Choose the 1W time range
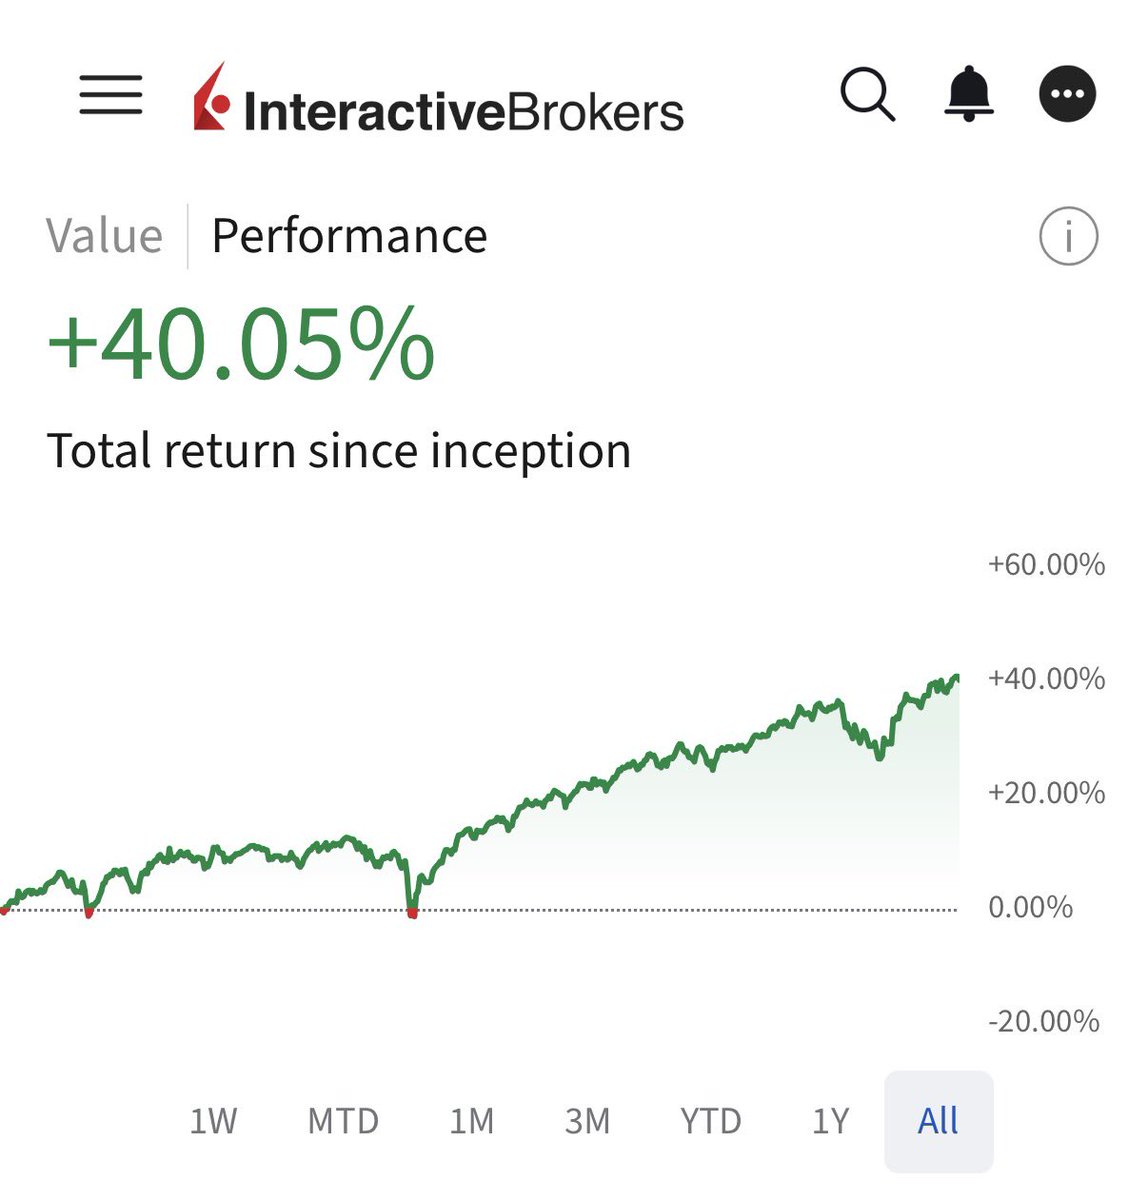Screen dimensions: 1148x1200 [213, 1121]
